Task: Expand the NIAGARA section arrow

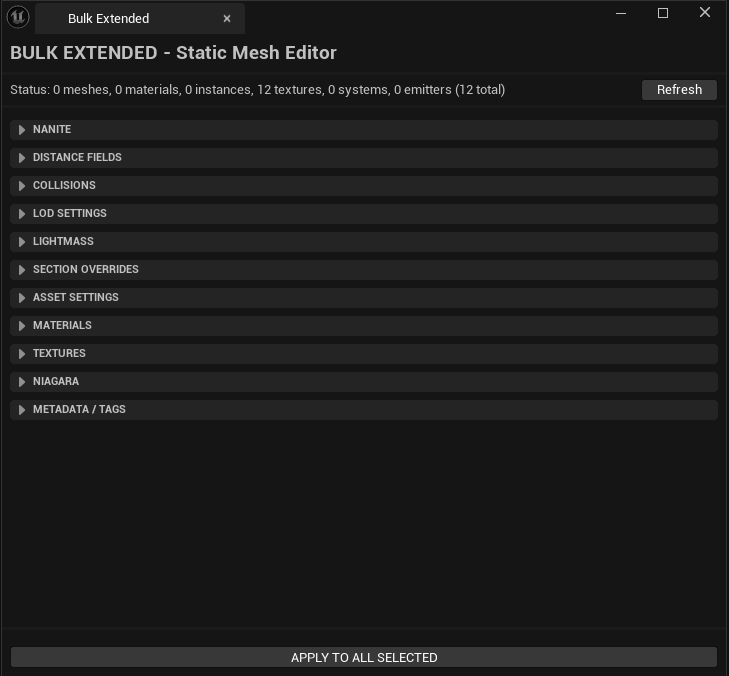Action: tap(22, 382)
